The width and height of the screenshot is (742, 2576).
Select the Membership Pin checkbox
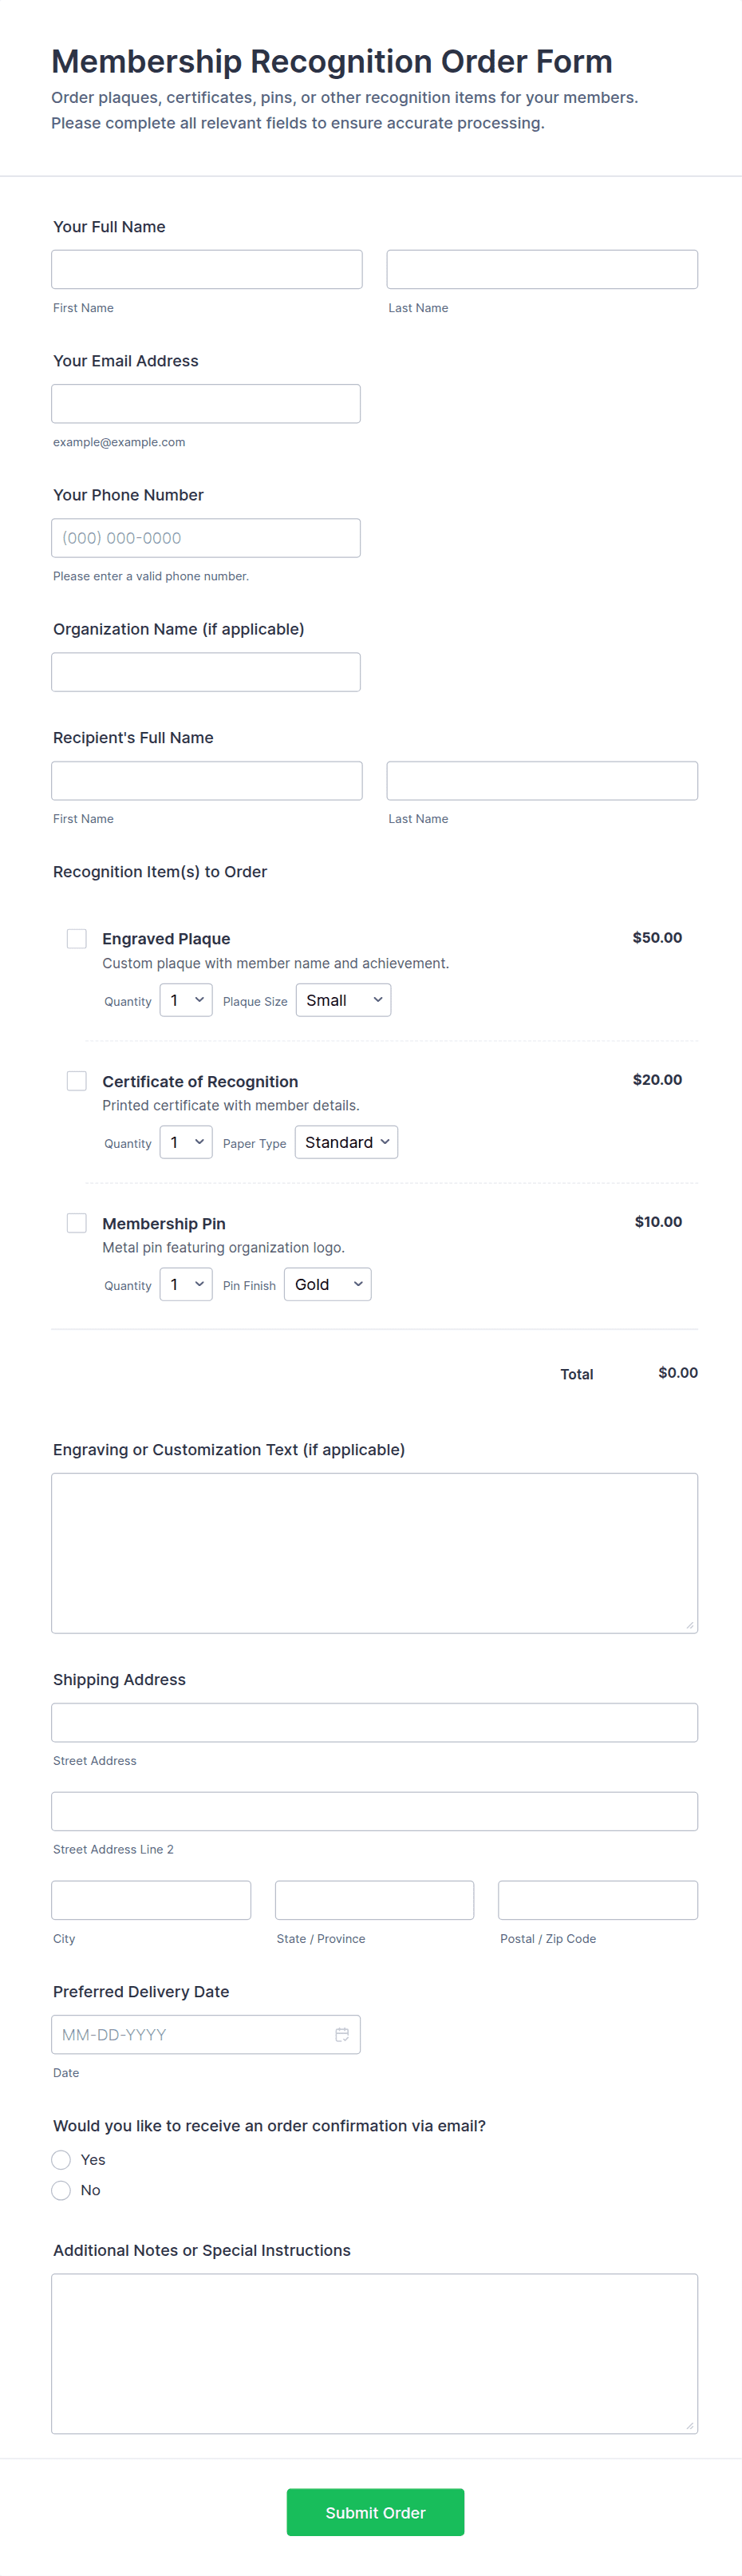click(x=77, y=1223)
